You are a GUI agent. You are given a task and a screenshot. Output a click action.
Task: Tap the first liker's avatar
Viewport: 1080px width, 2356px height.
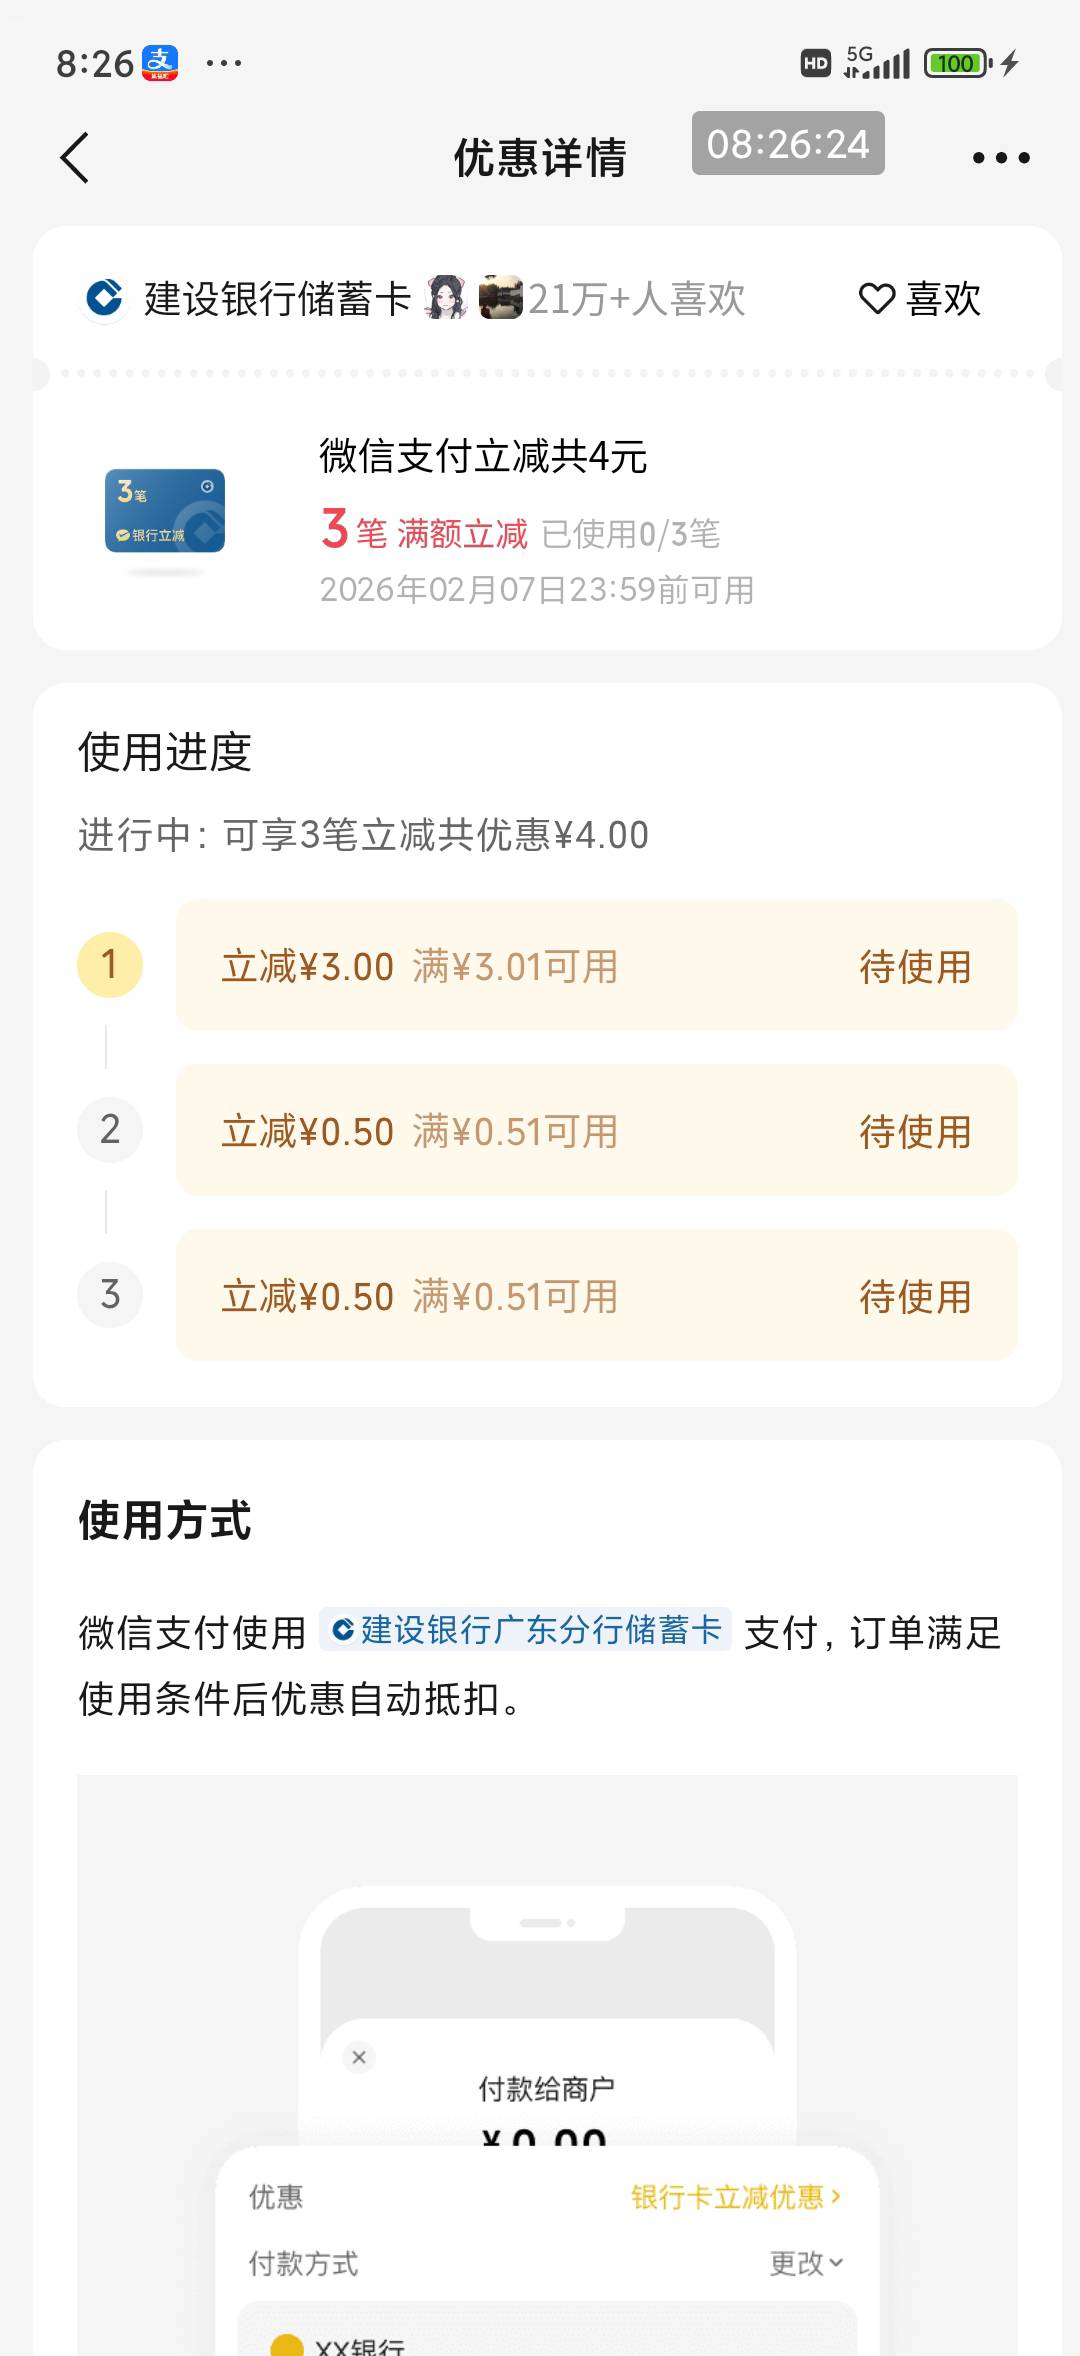446,298
